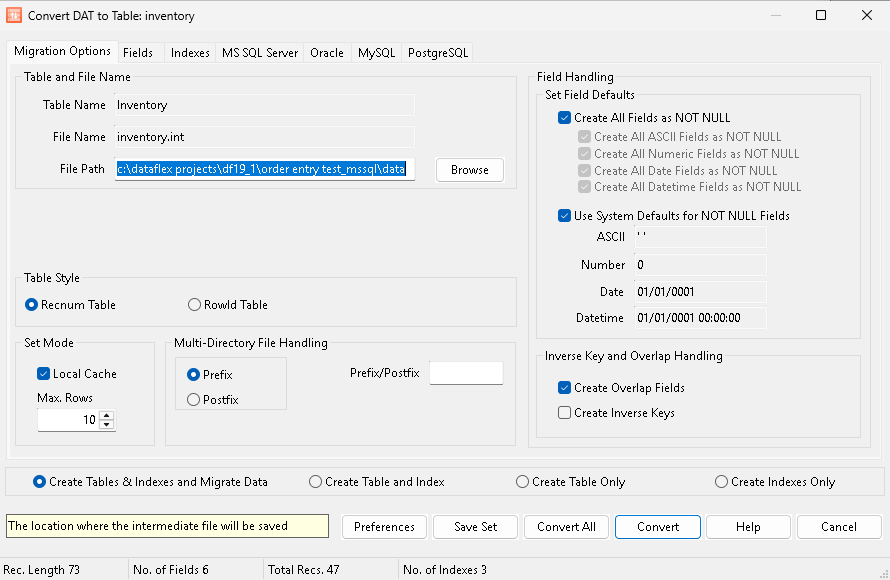Toggle Create Overlap Fields checkbox

pos(565,388)
